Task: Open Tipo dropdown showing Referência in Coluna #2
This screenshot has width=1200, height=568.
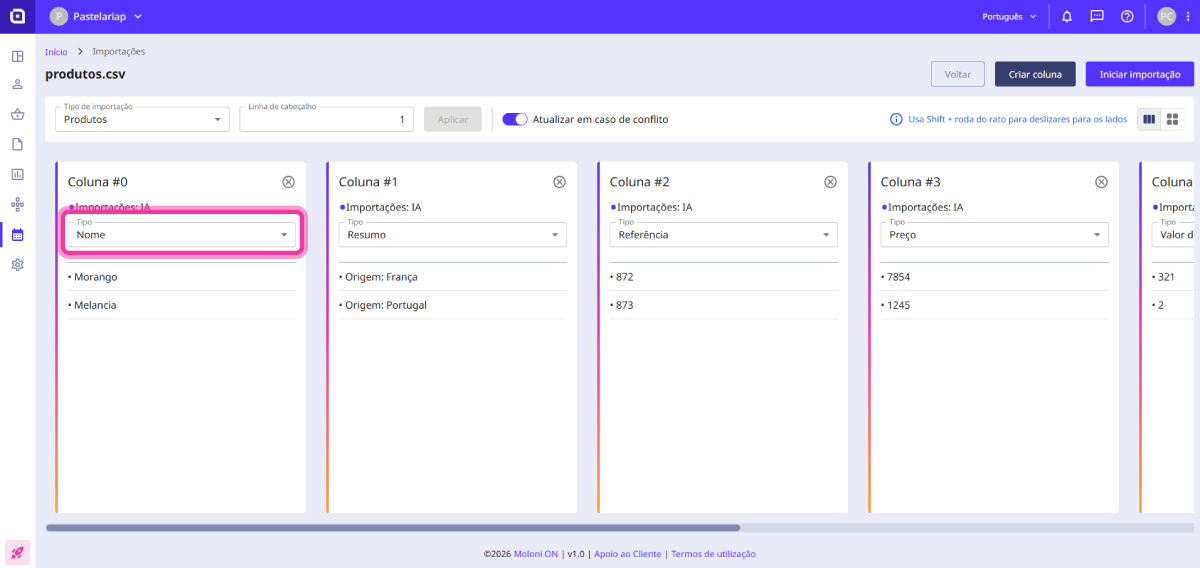Action: click(723, 234)
